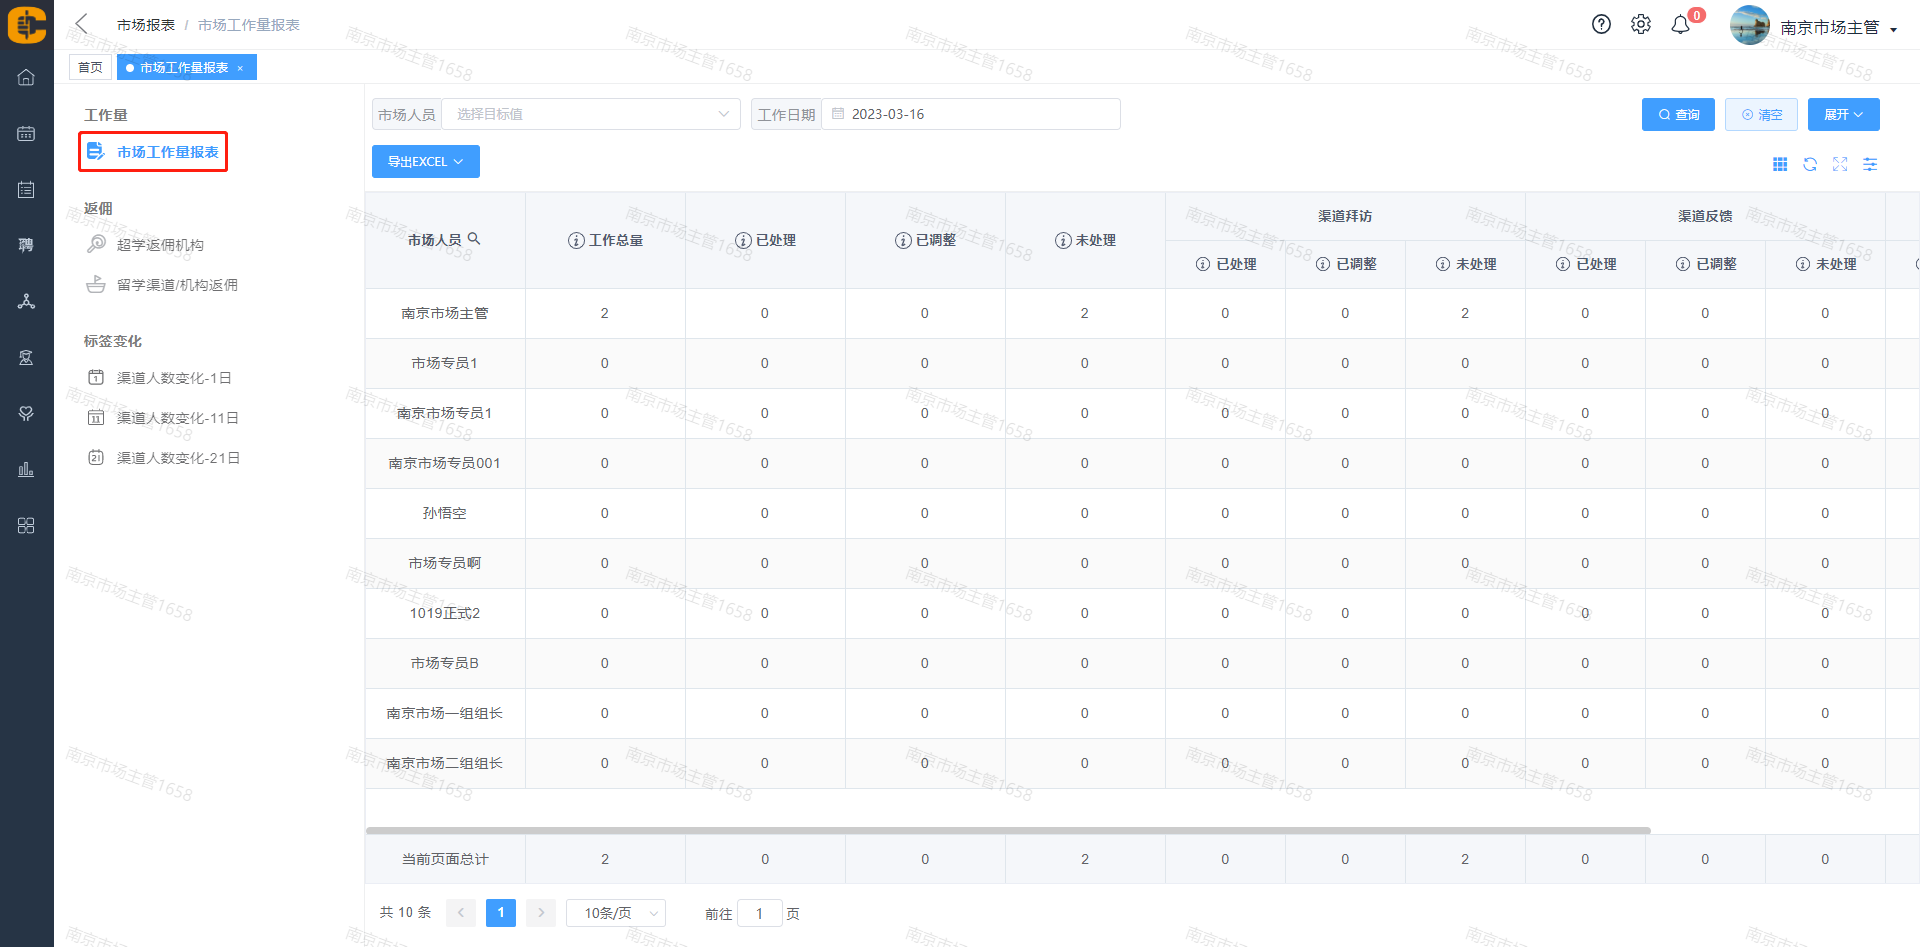Click the table refresh icon
This screenshot has height=947, width=1920.
click(1810, 164)
